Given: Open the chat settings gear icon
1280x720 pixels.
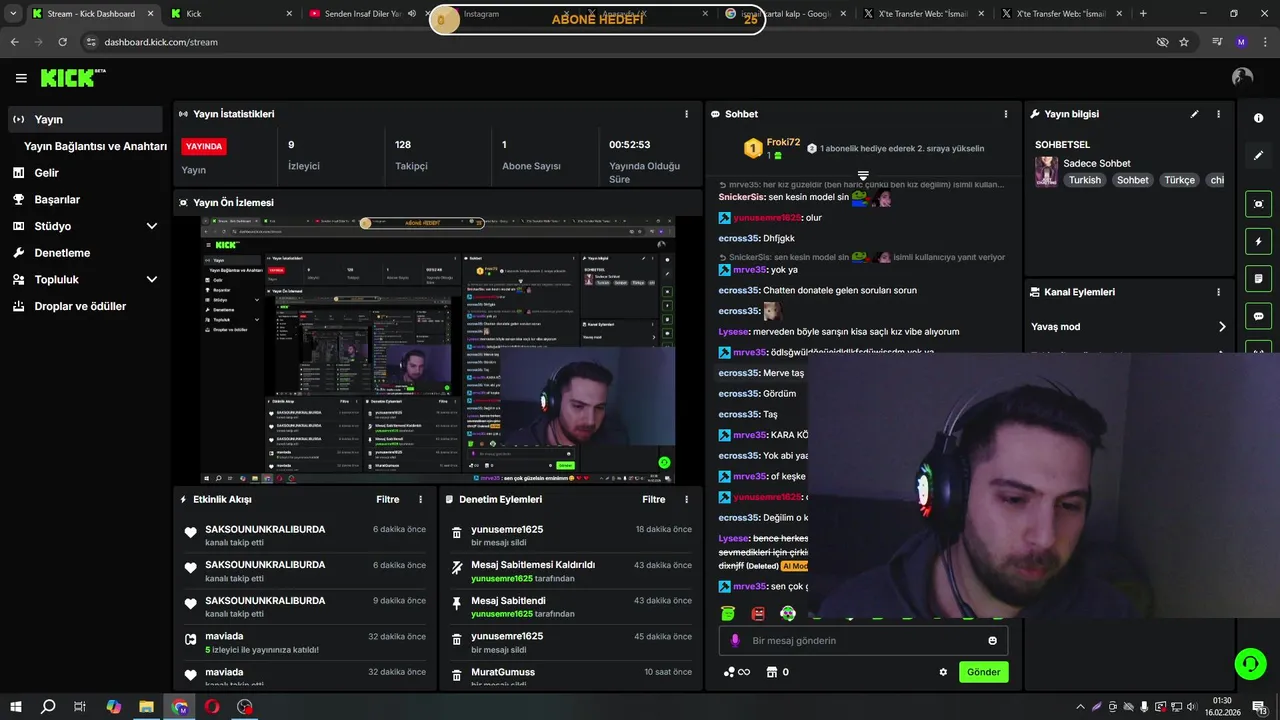Looking at the screenshot, I should (x=943, y=672).
